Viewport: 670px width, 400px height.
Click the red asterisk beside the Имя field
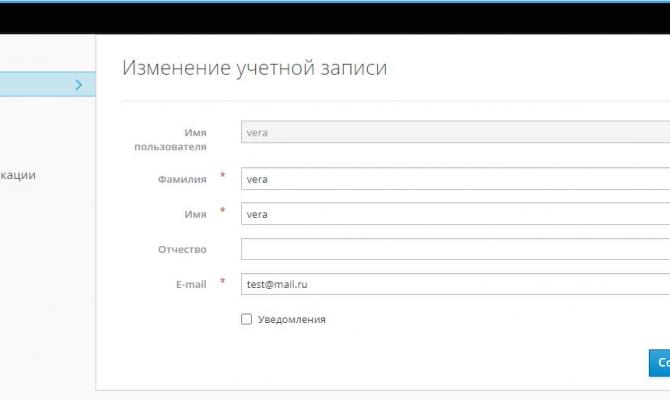223,212
